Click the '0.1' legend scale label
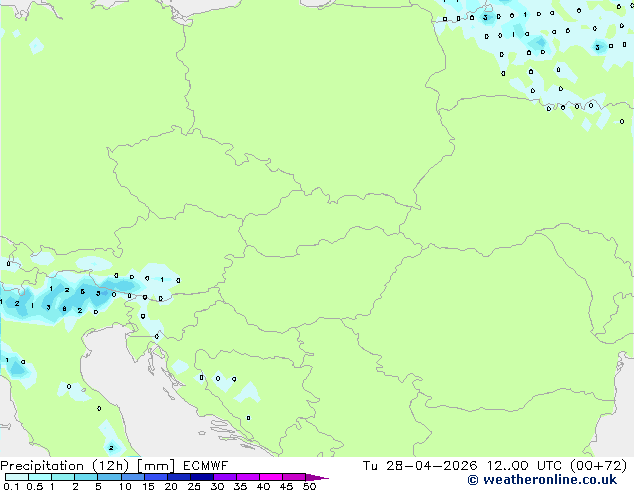Viewport: 634px width, 490px height. click(x=11, y=486)
